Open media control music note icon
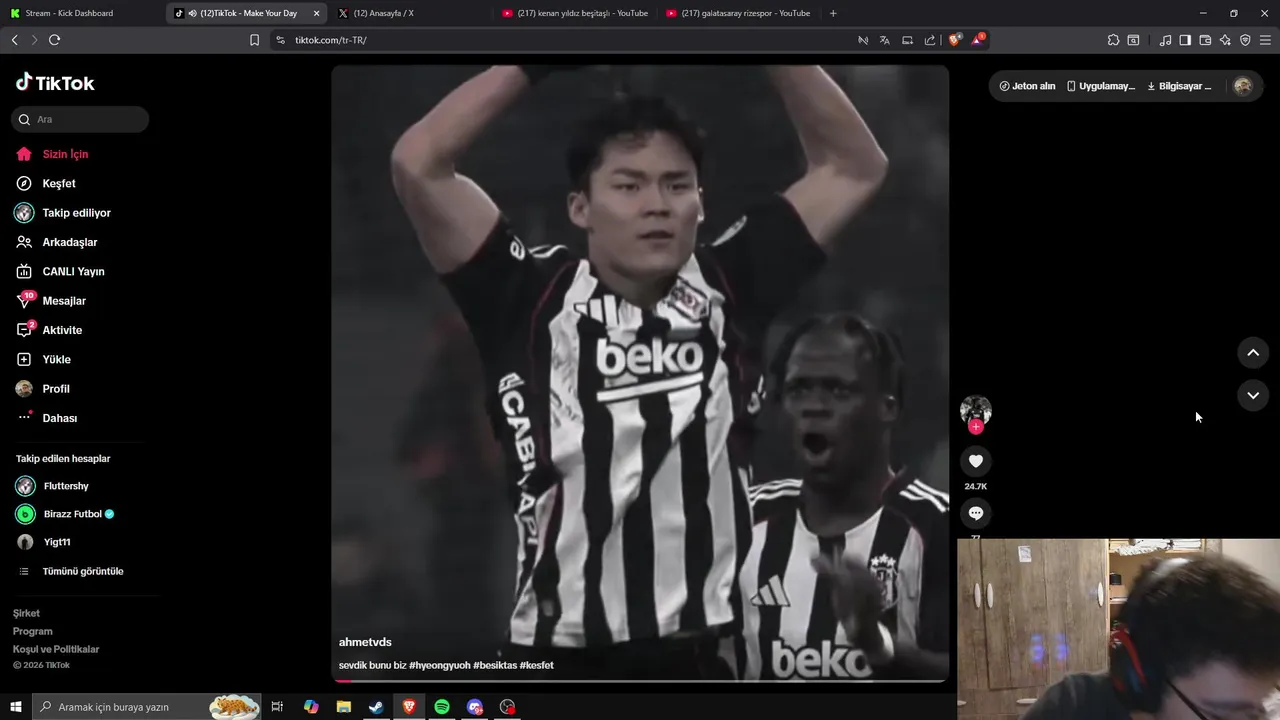 1165,40
